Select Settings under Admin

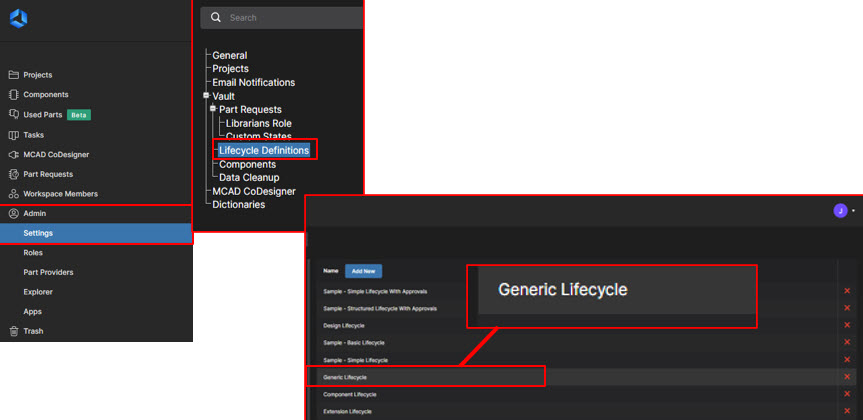[38, 233]
